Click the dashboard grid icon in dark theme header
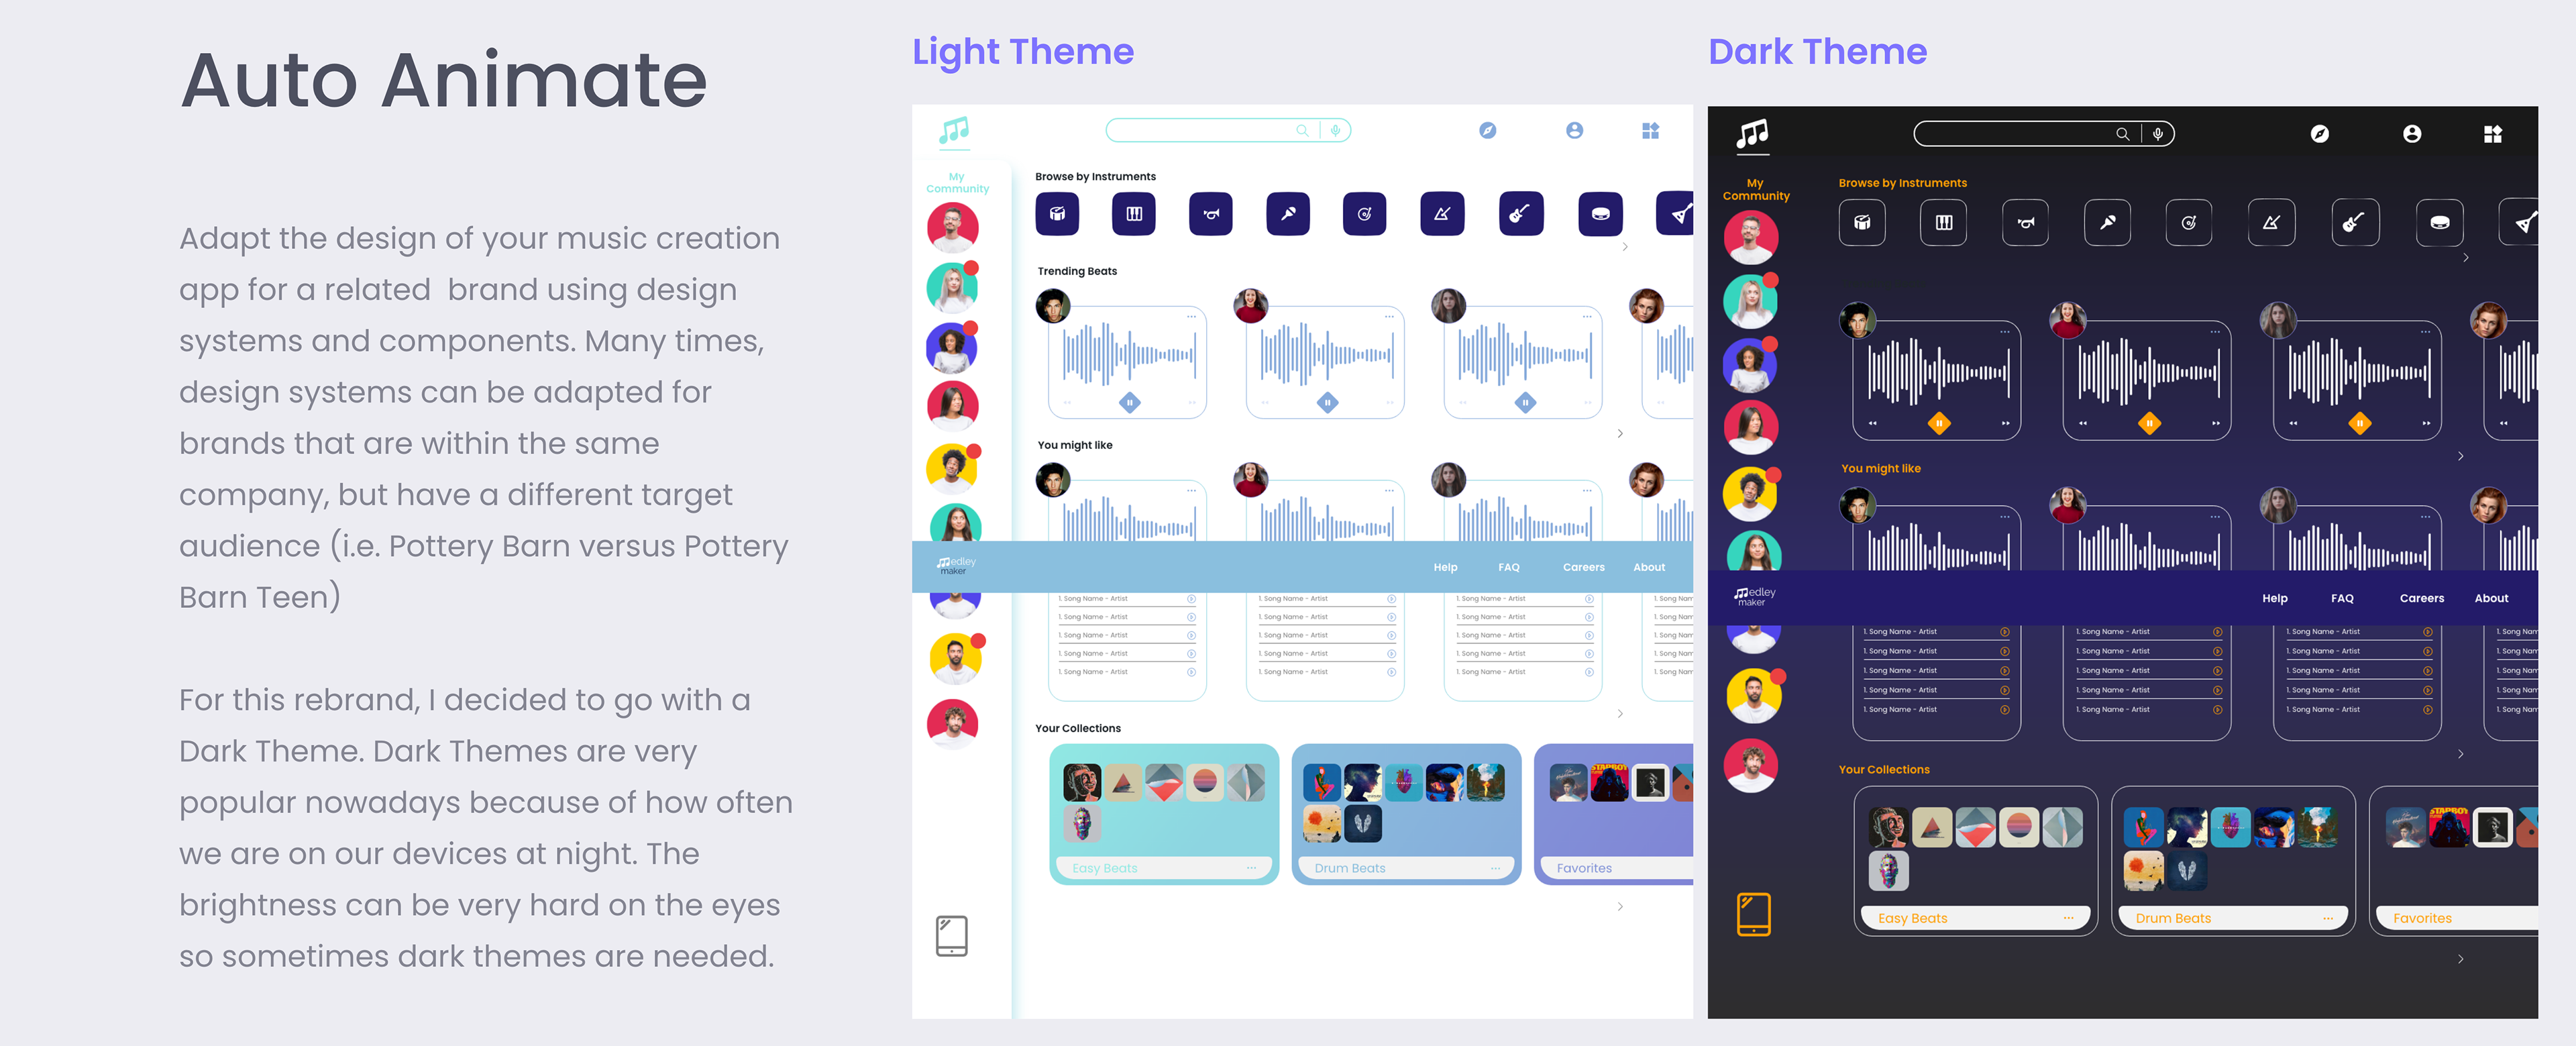Screen dimensions: 2576x1046 2492,134
